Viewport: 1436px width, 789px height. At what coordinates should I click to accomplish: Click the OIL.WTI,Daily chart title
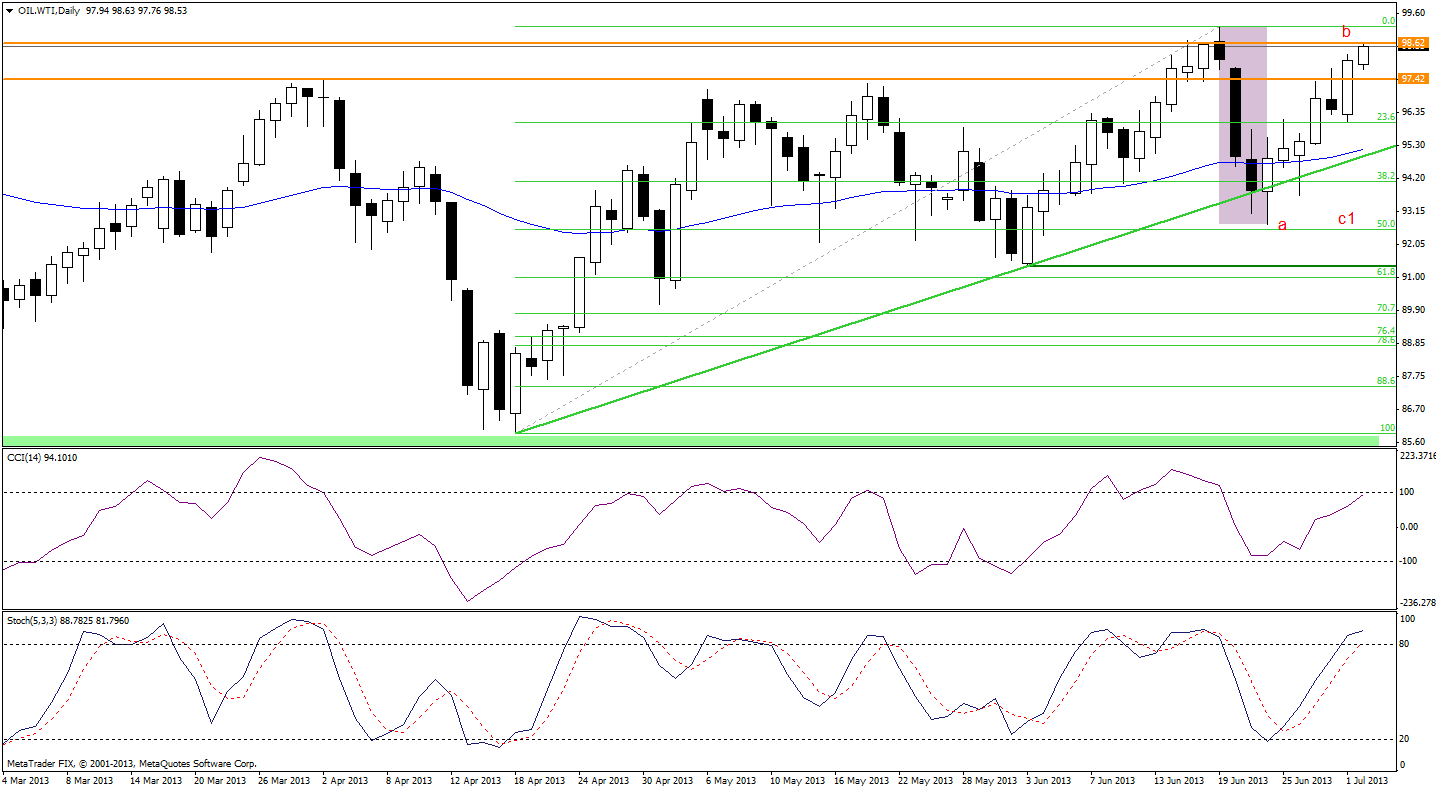coord(47,10)
